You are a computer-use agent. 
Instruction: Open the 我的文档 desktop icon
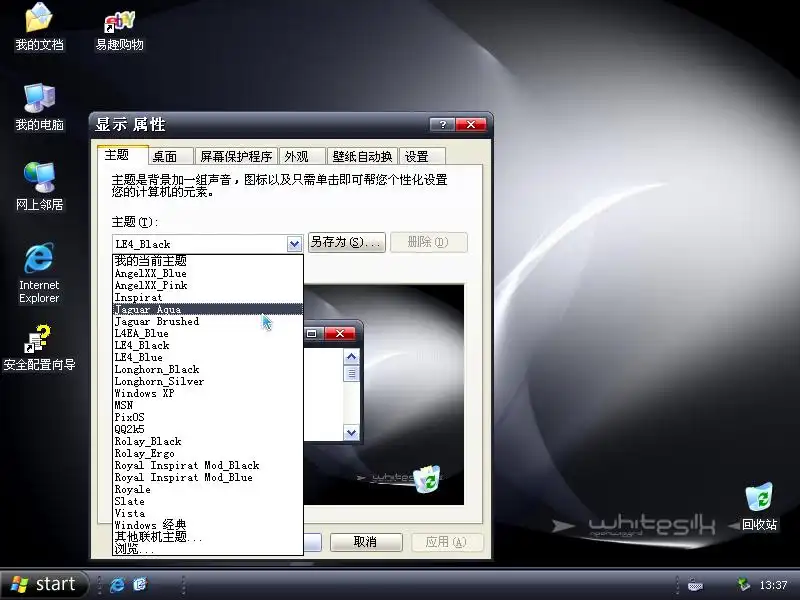click(x=39, y=27)
